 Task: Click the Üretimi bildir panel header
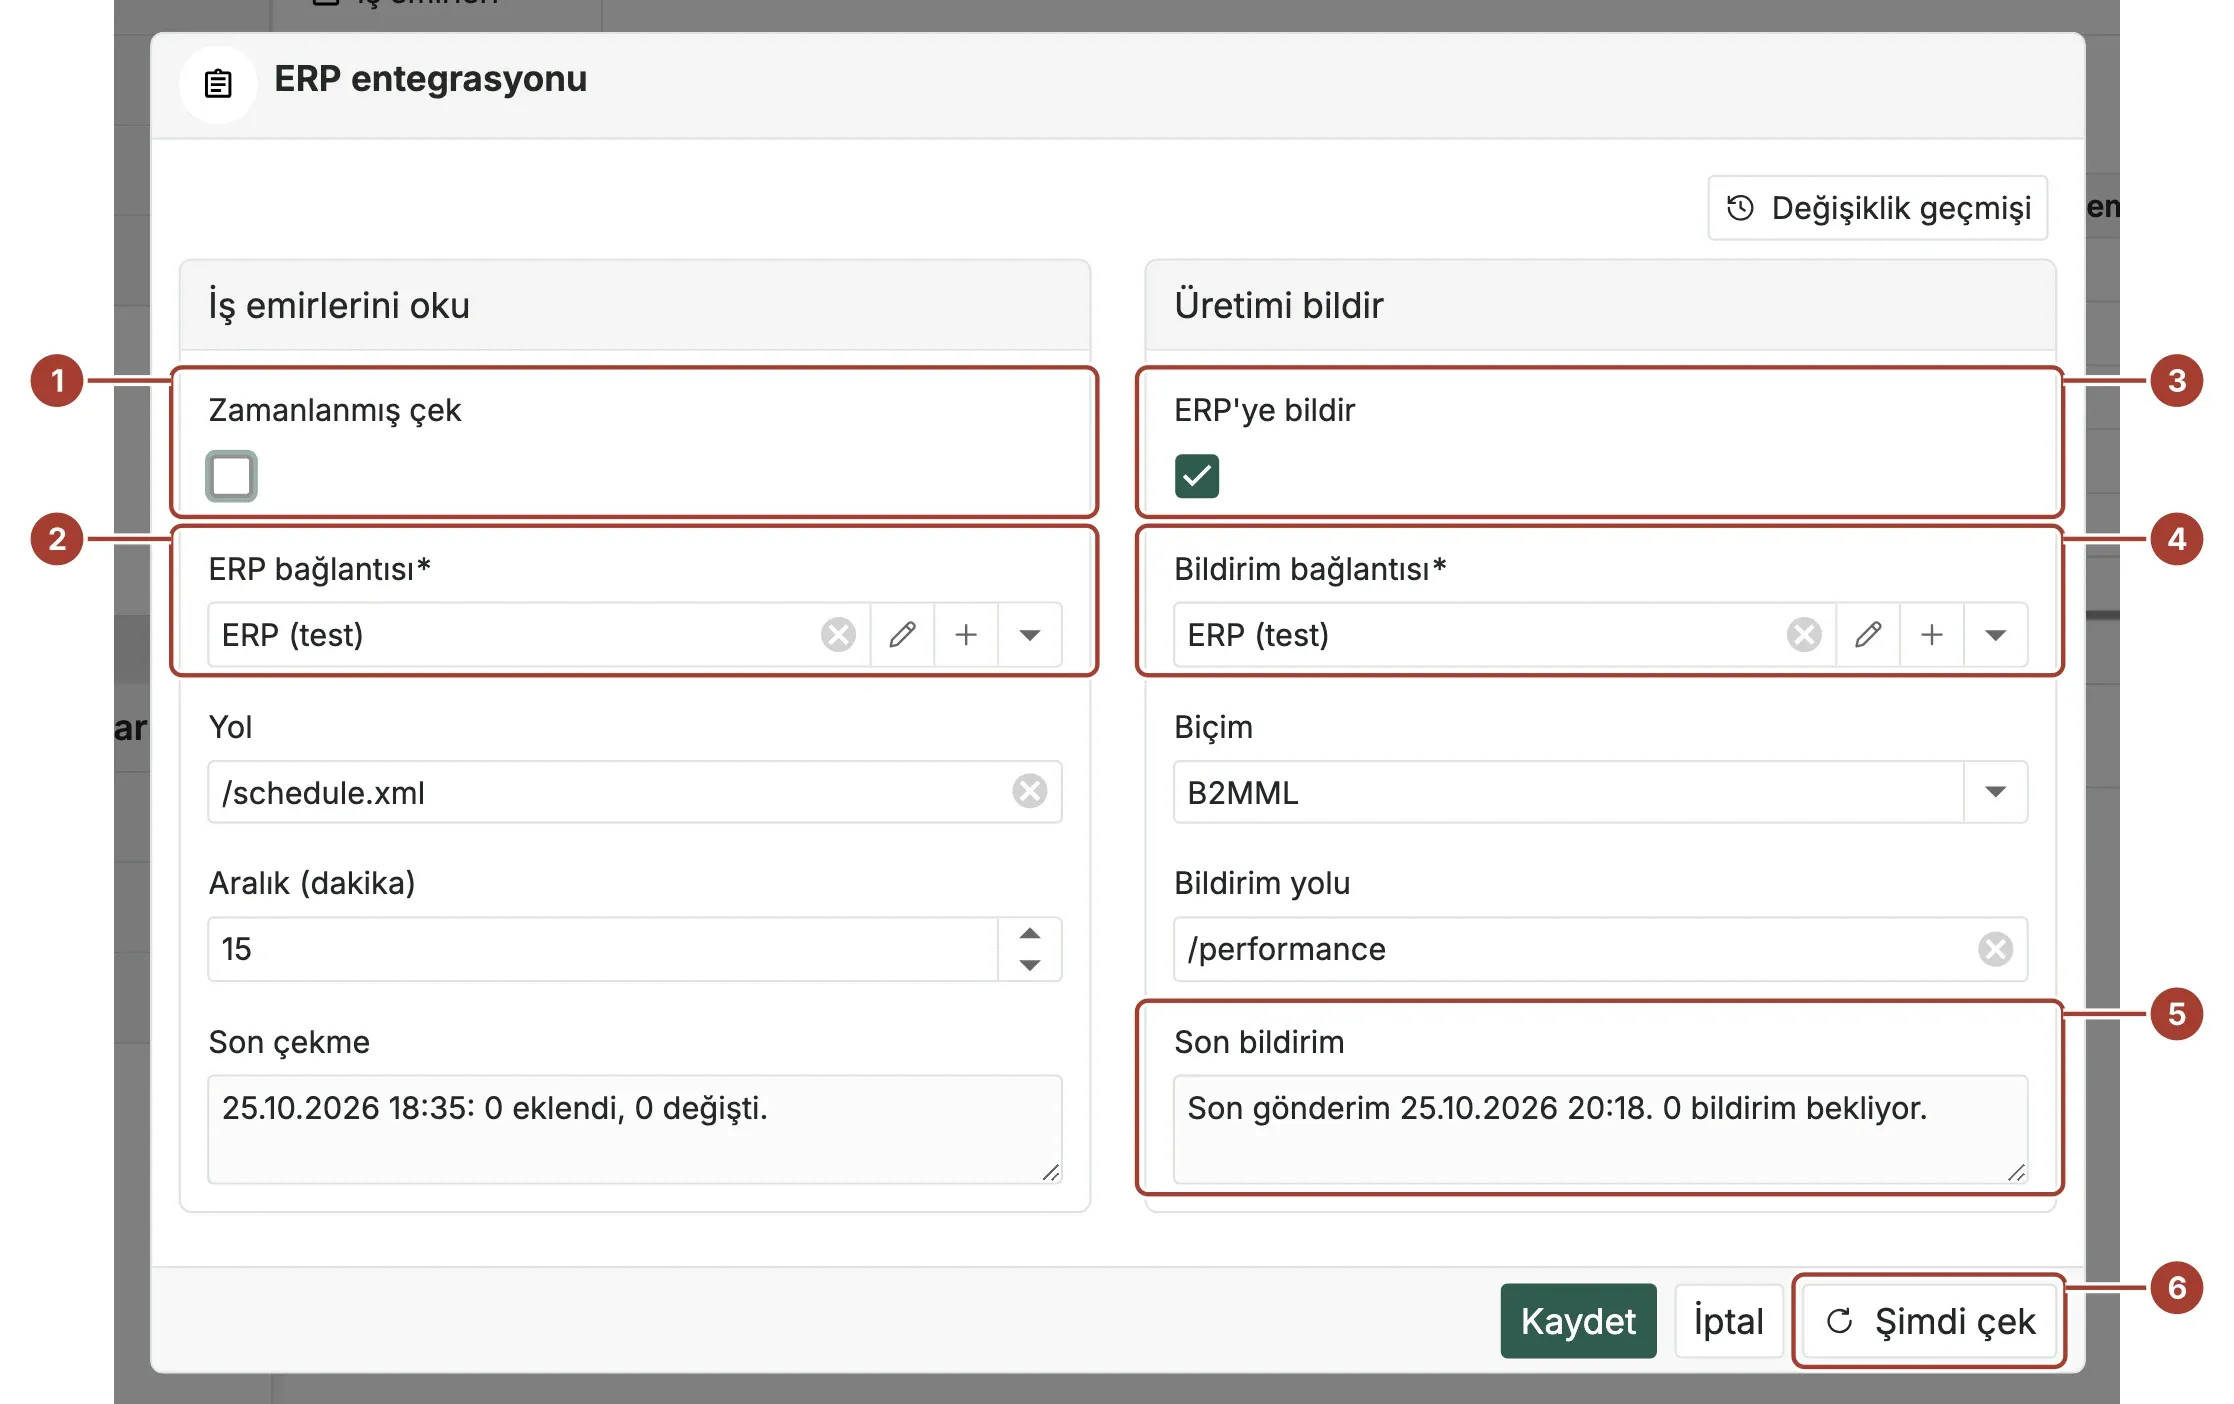tap(1600, 305)
